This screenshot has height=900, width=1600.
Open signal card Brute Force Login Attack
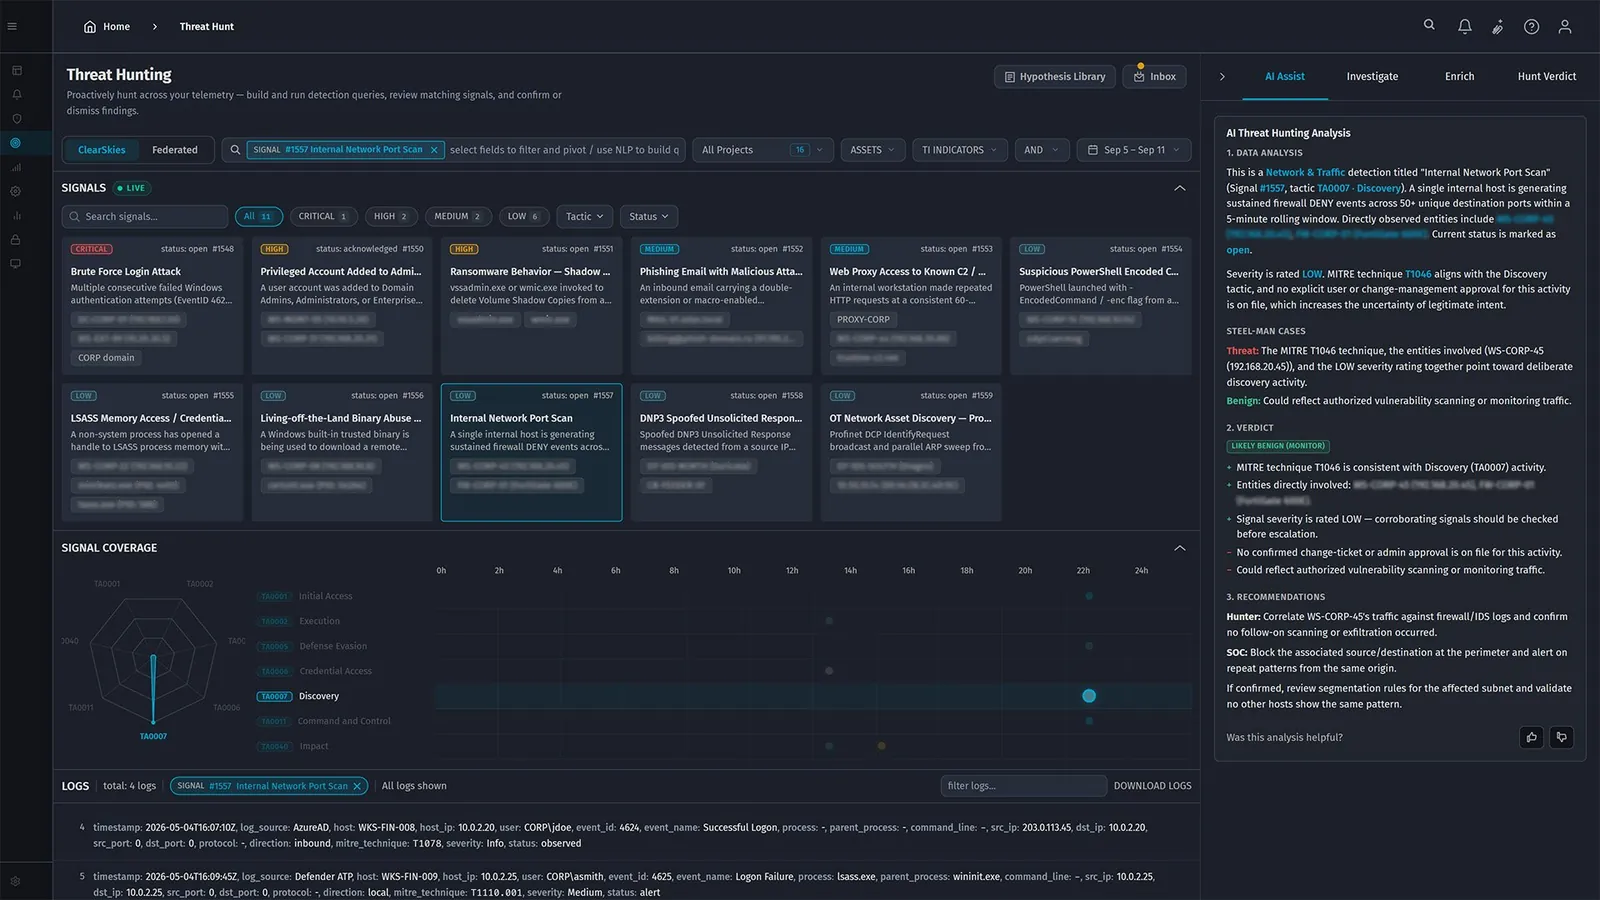tap(152, 306)
